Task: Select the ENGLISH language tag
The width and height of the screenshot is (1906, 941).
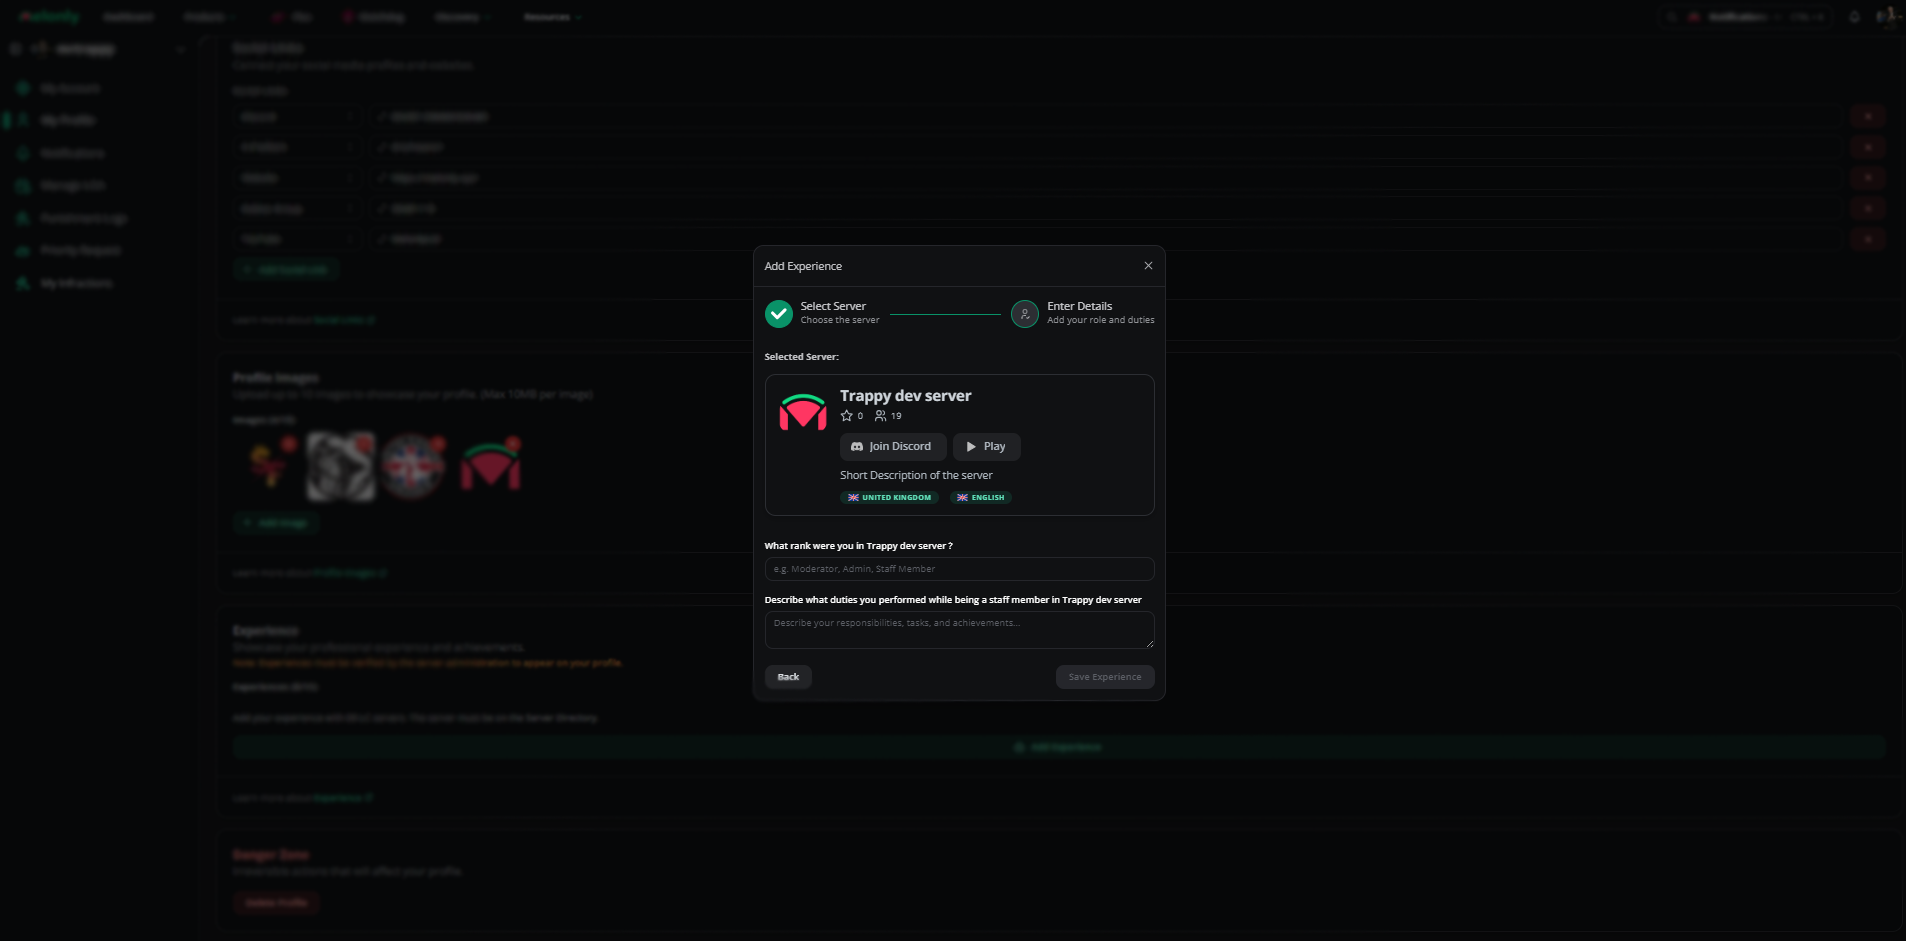Action: (980, 497)
